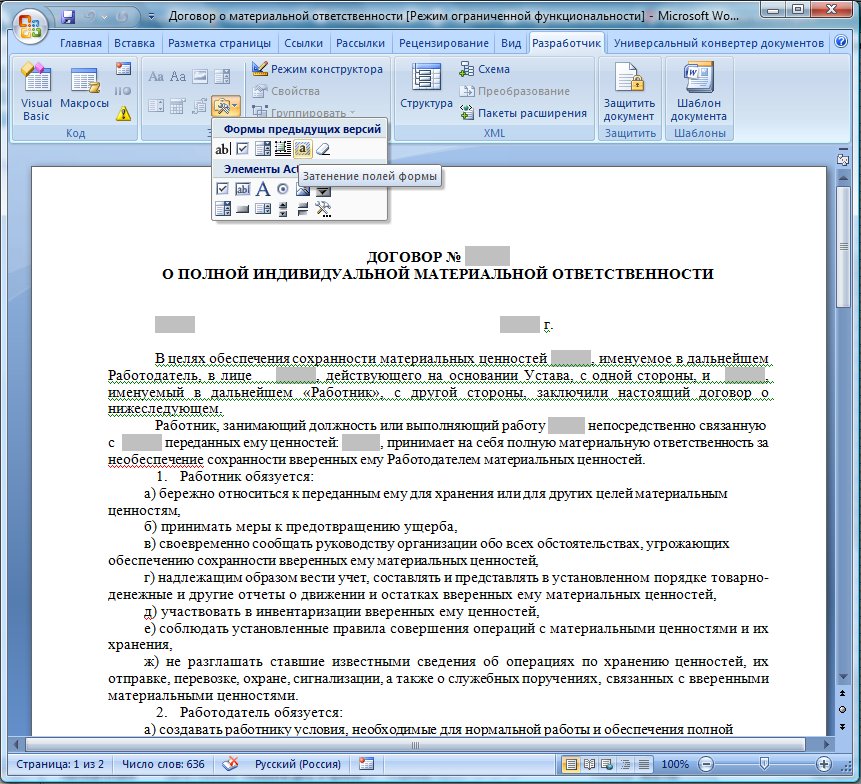861x784 pixels.
Task: Insert a Rich Text content control
Action: [156, 76]
